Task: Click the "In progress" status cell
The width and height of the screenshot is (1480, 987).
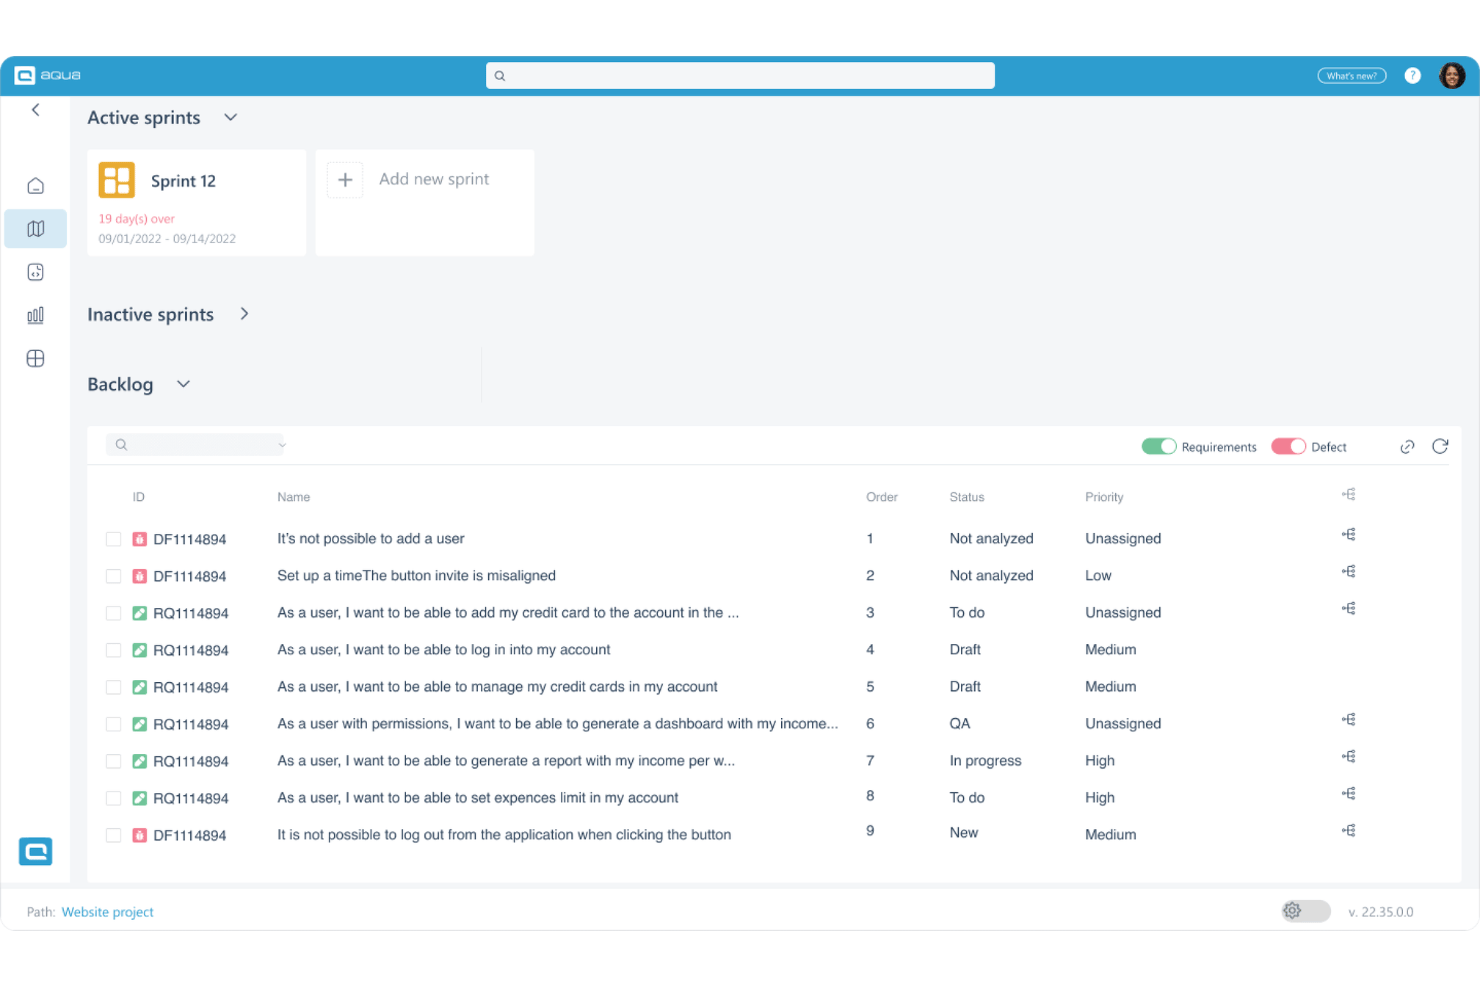Action: point(986,761)
